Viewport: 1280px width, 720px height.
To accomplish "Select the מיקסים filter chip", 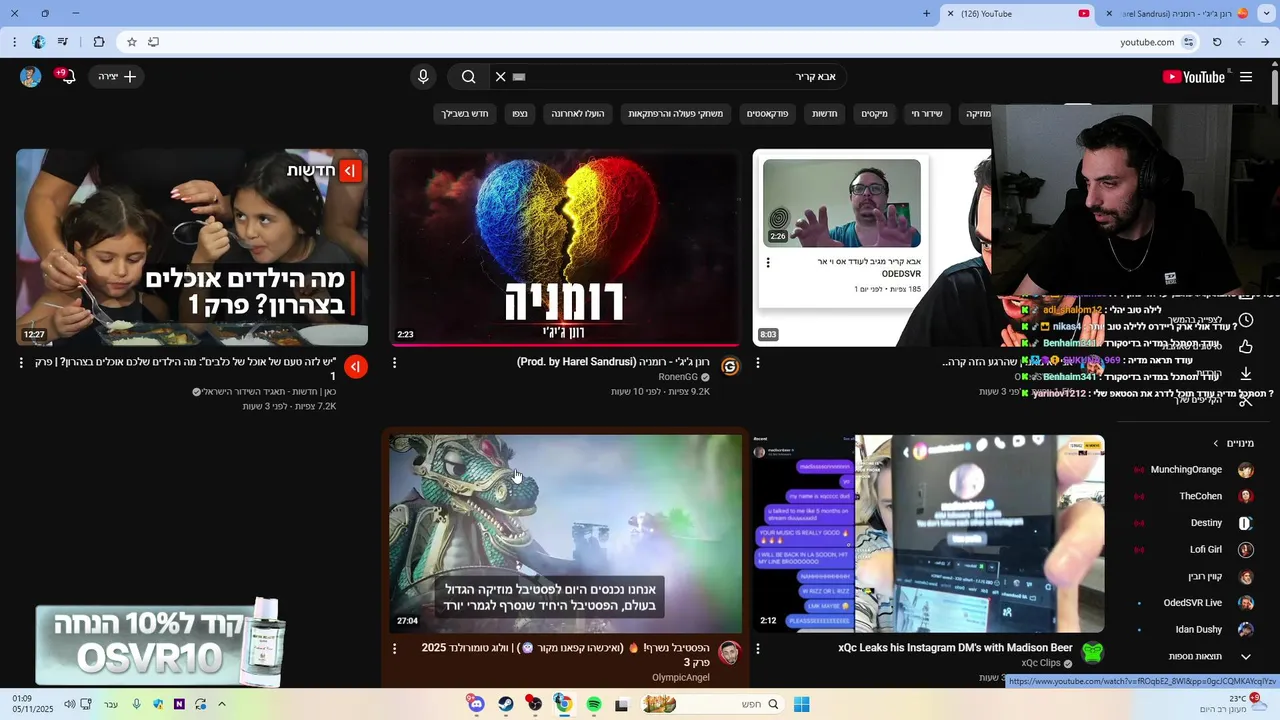I will (x=875, y=114).
